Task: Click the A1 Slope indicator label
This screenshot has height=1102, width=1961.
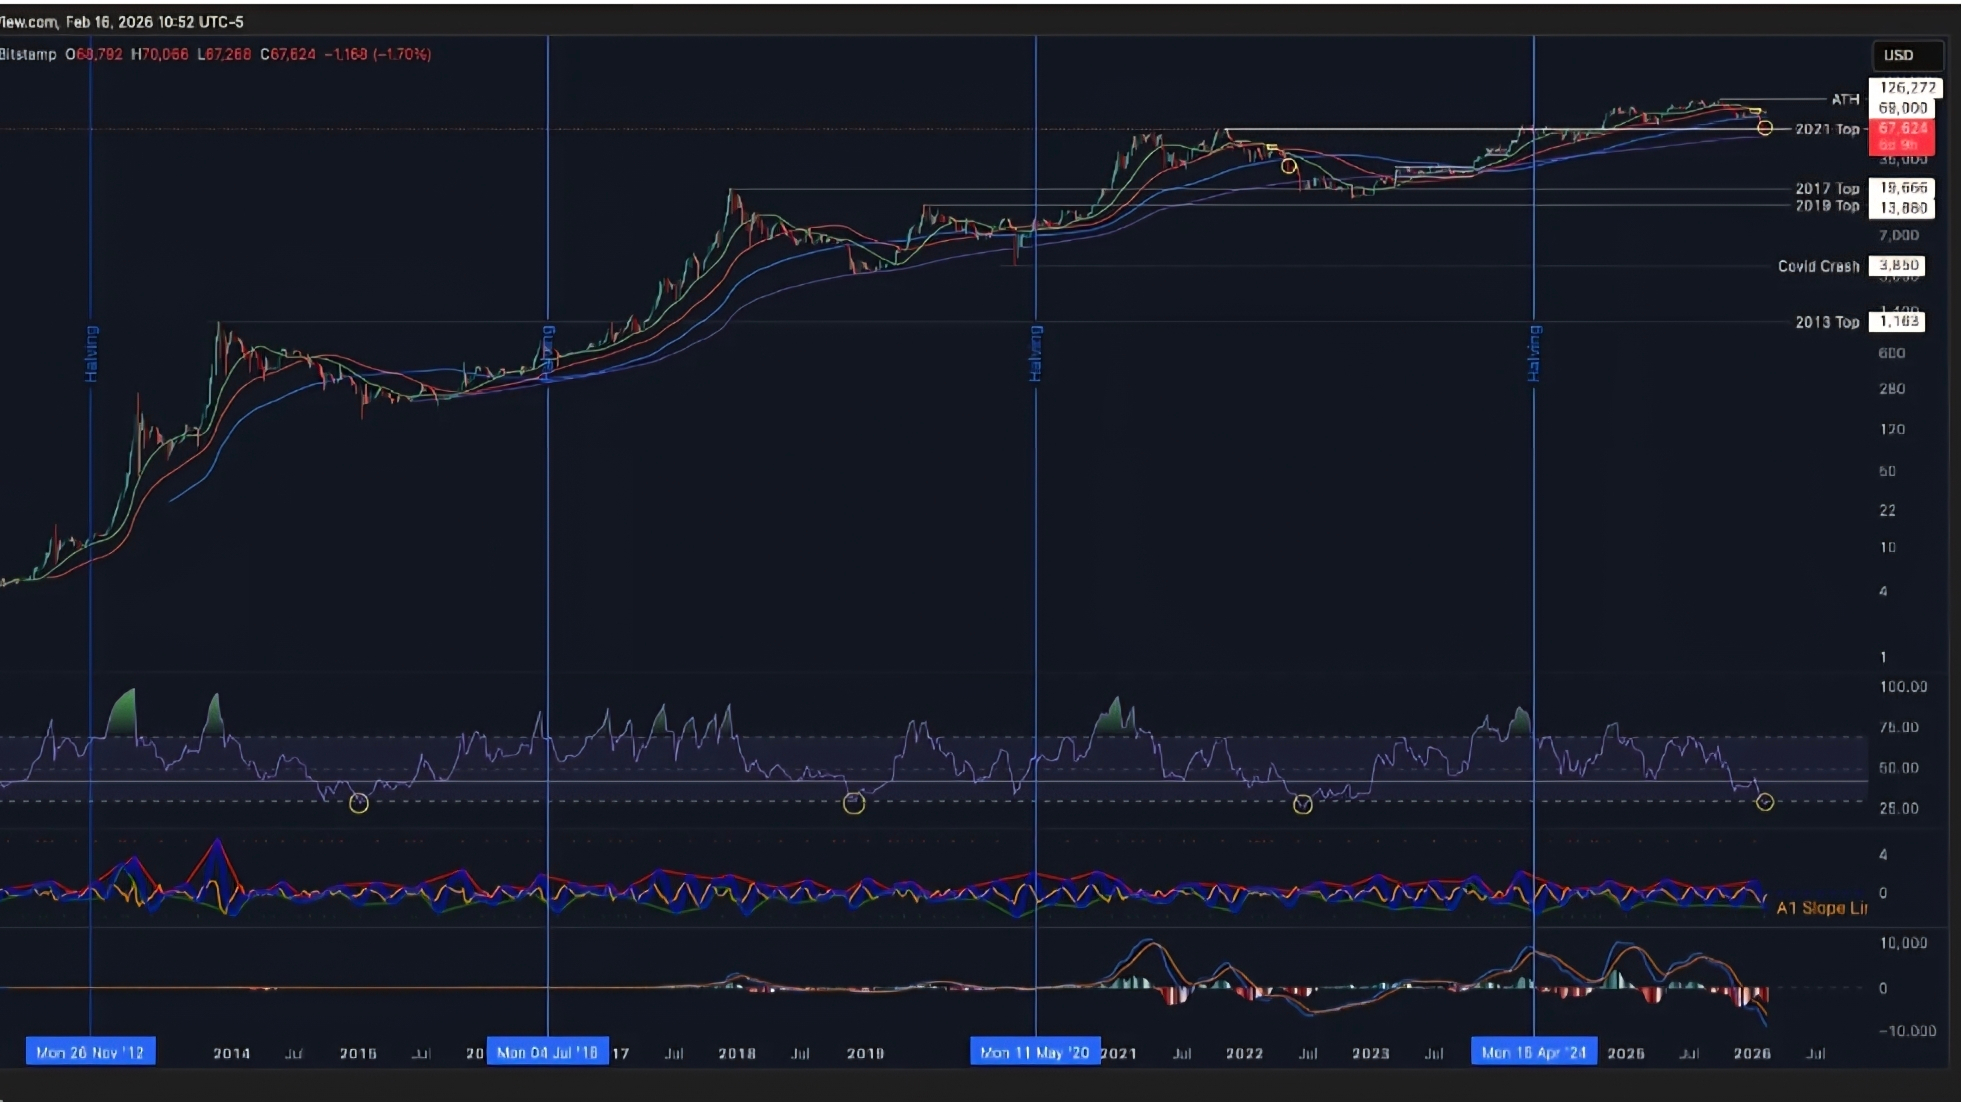Action: coord(1821,908)
